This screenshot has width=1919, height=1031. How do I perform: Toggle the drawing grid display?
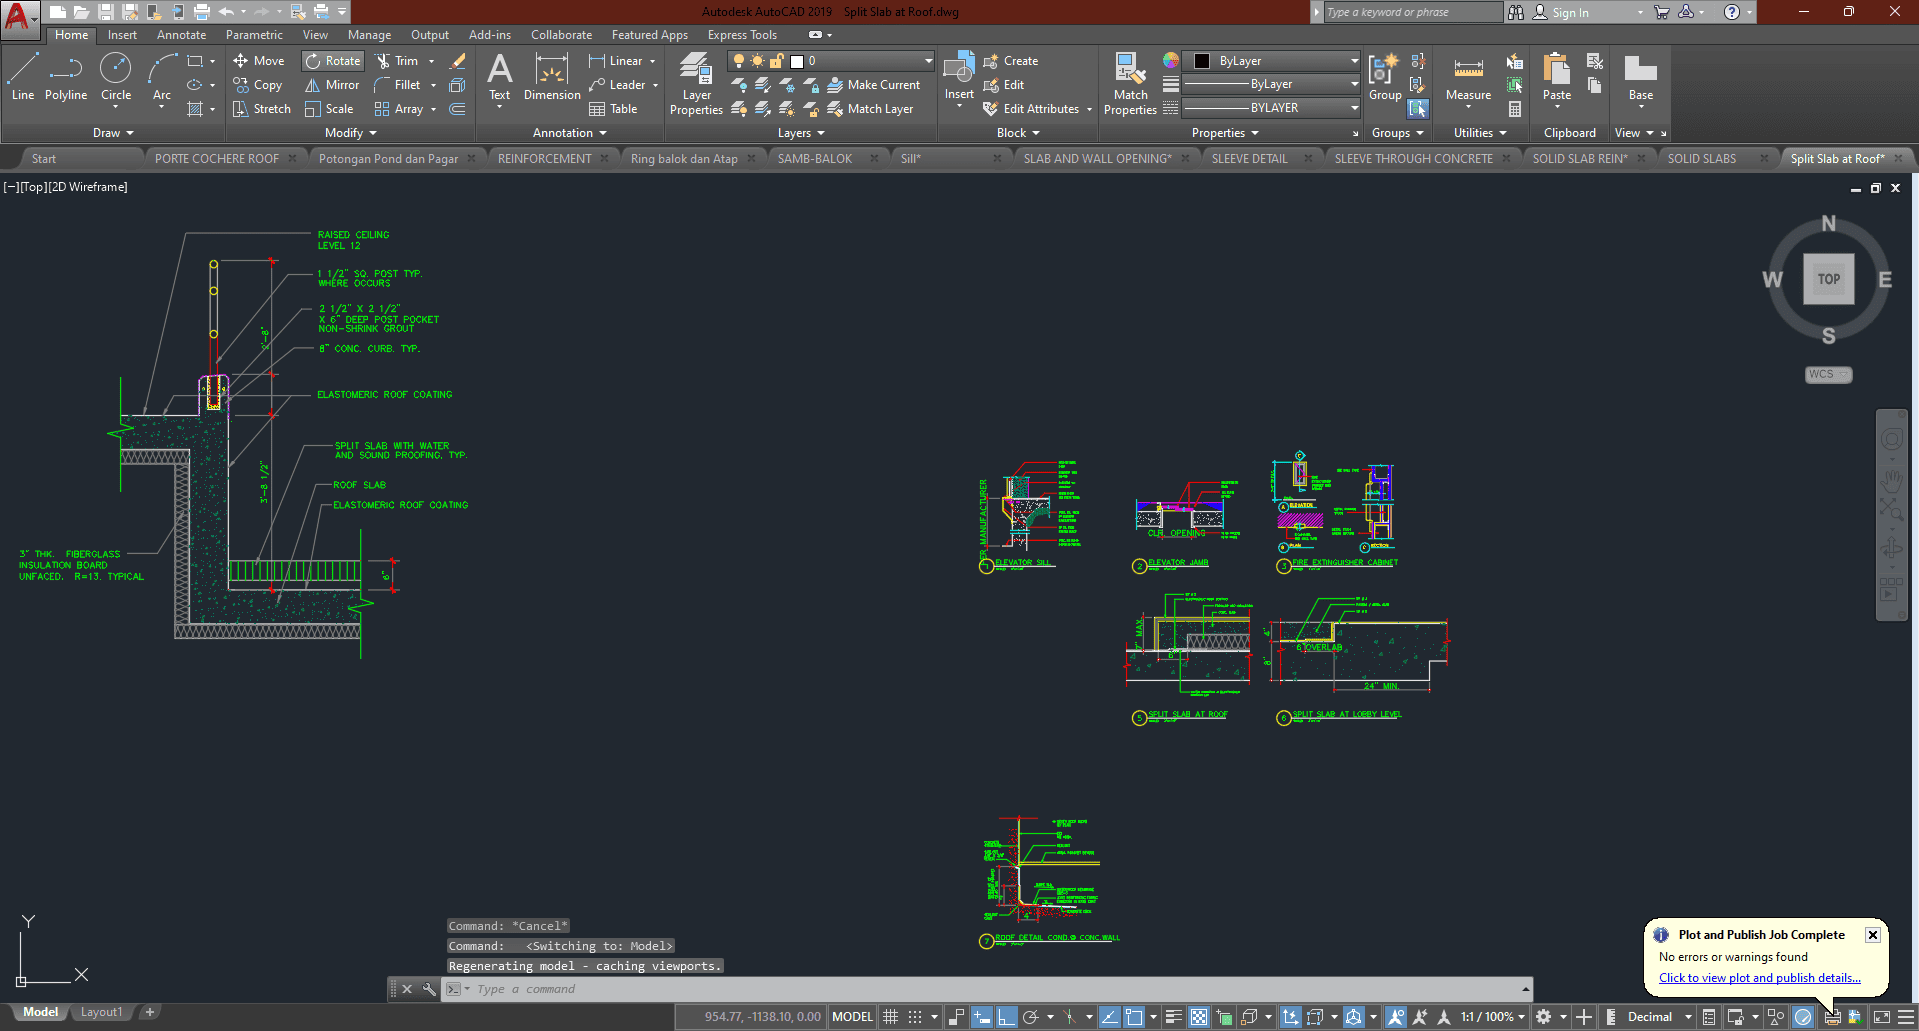click(x=890, y=1017)
